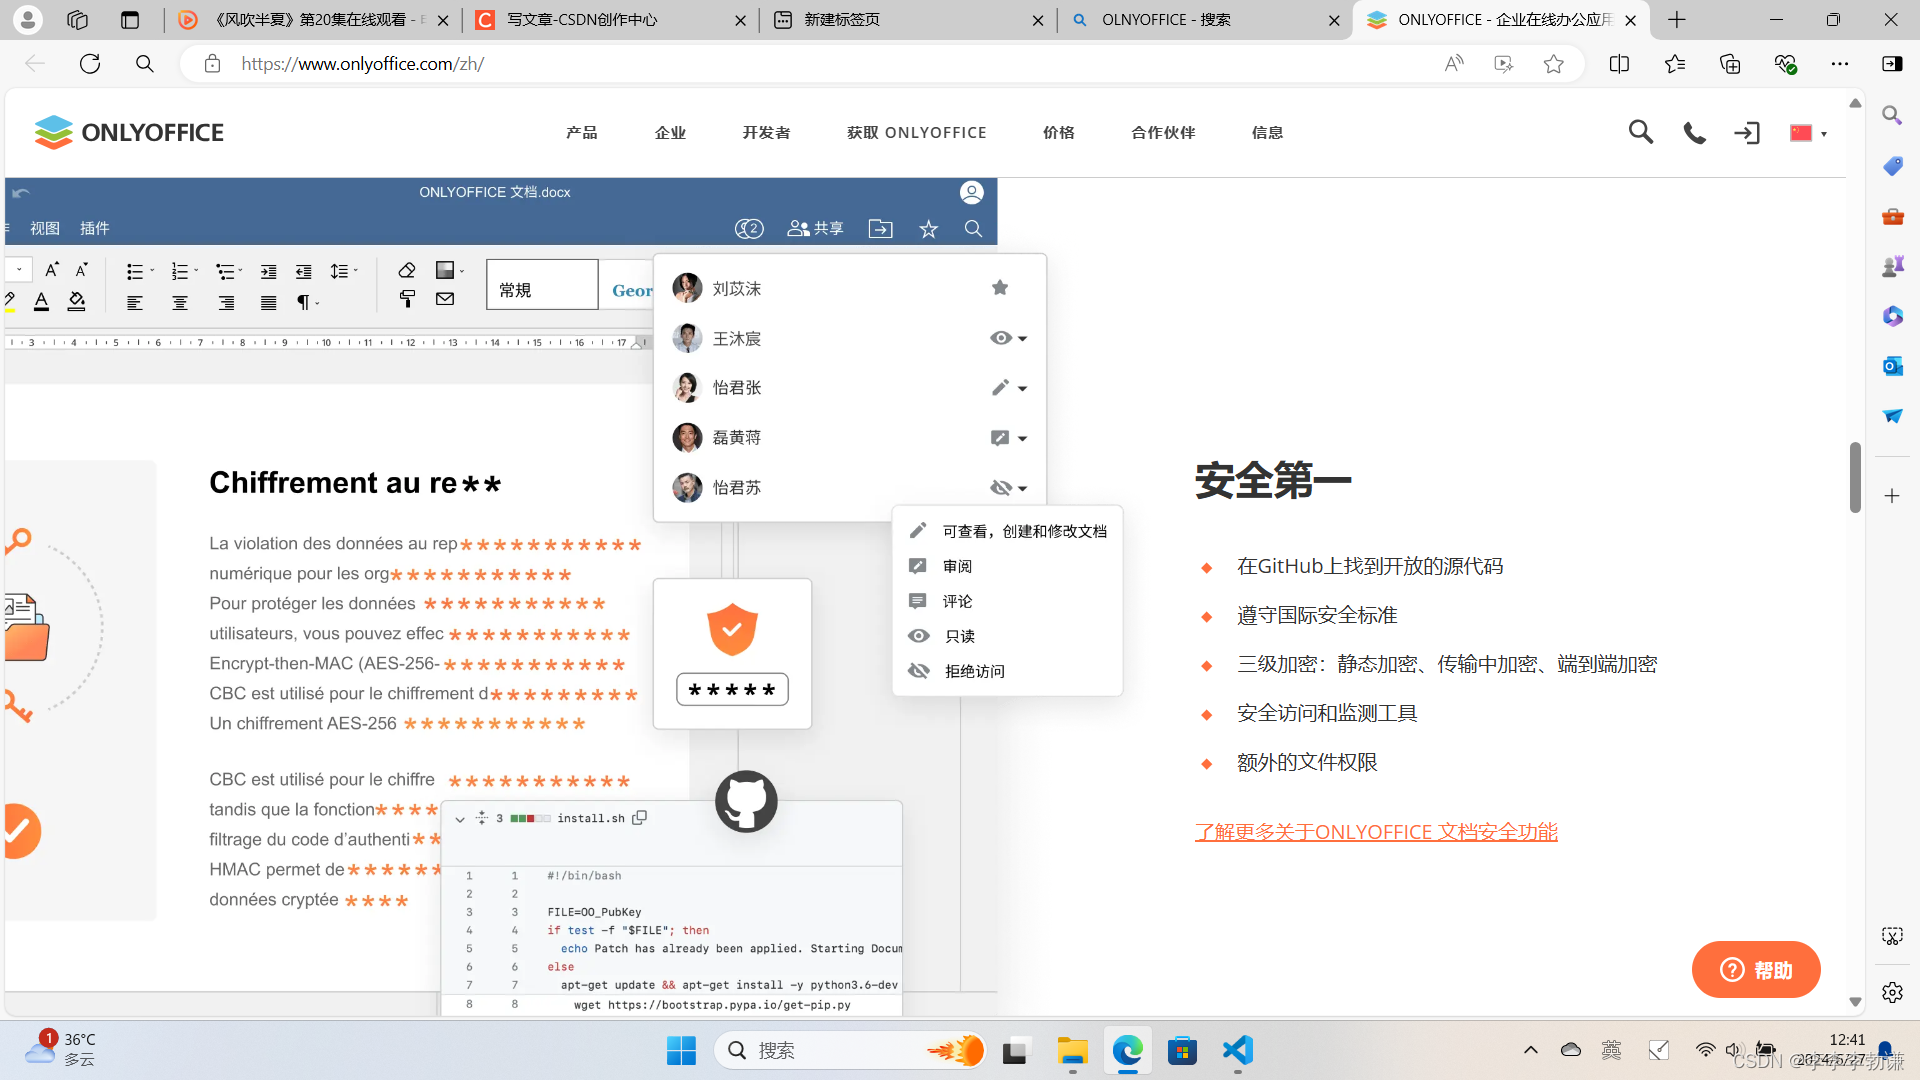Click the sign-in arrow icon
Screen dimensions: 1920x1080
click(1747, 133)
